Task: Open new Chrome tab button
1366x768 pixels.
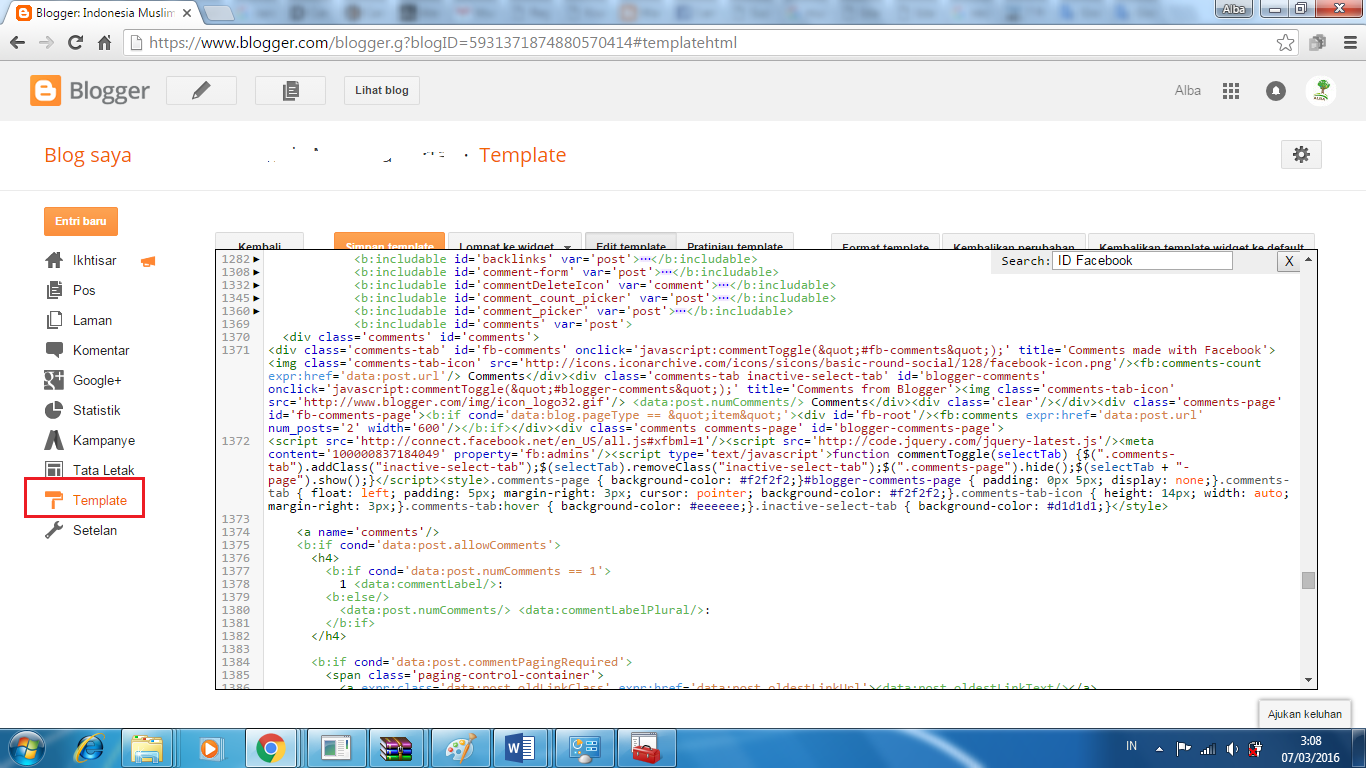Action: [x=219, y=14]
